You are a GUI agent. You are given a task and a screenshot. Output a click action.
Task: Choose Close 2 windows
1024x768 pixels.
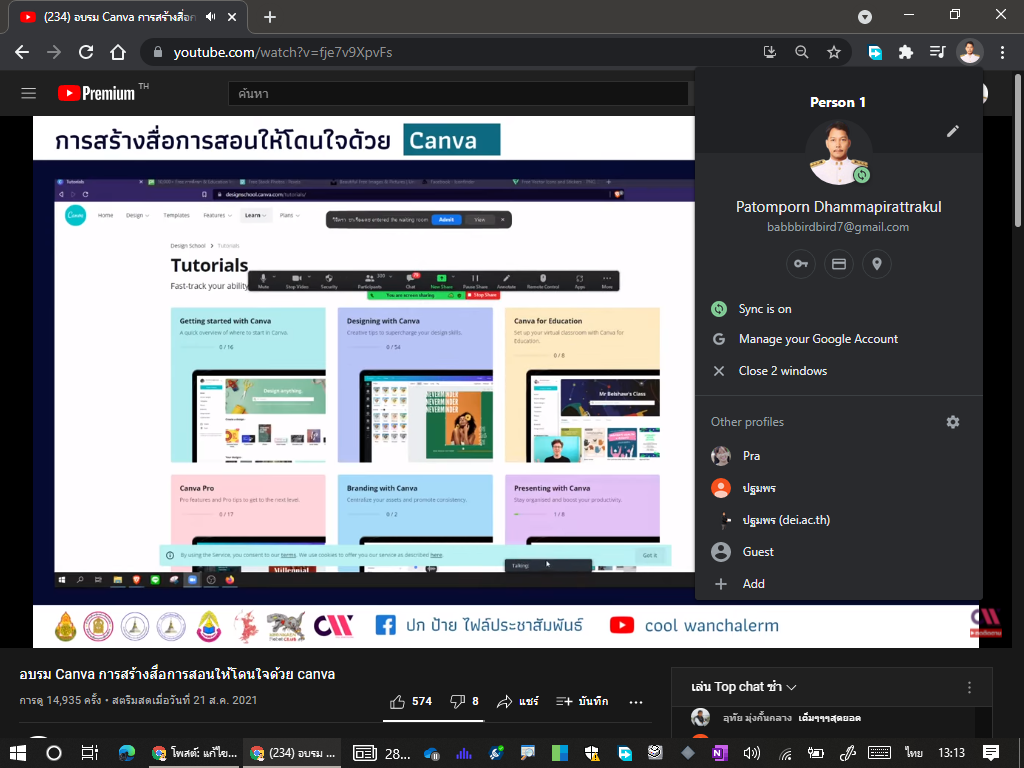point(839,371)
